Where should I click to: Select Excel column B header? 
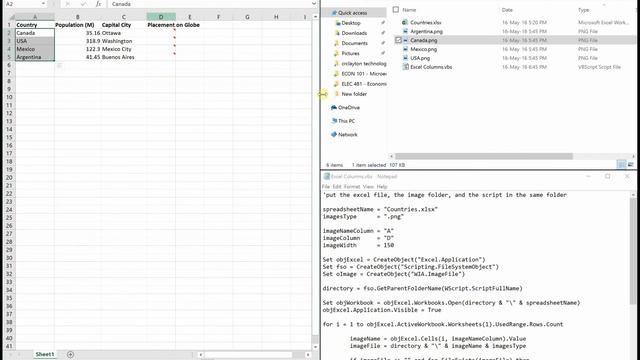(78, 17)
